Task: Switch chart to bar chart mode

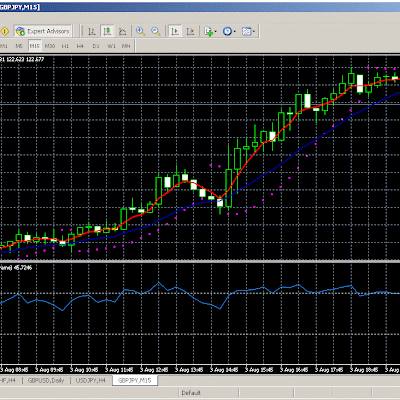Action: pyautogui.click(x=92, y=31)
